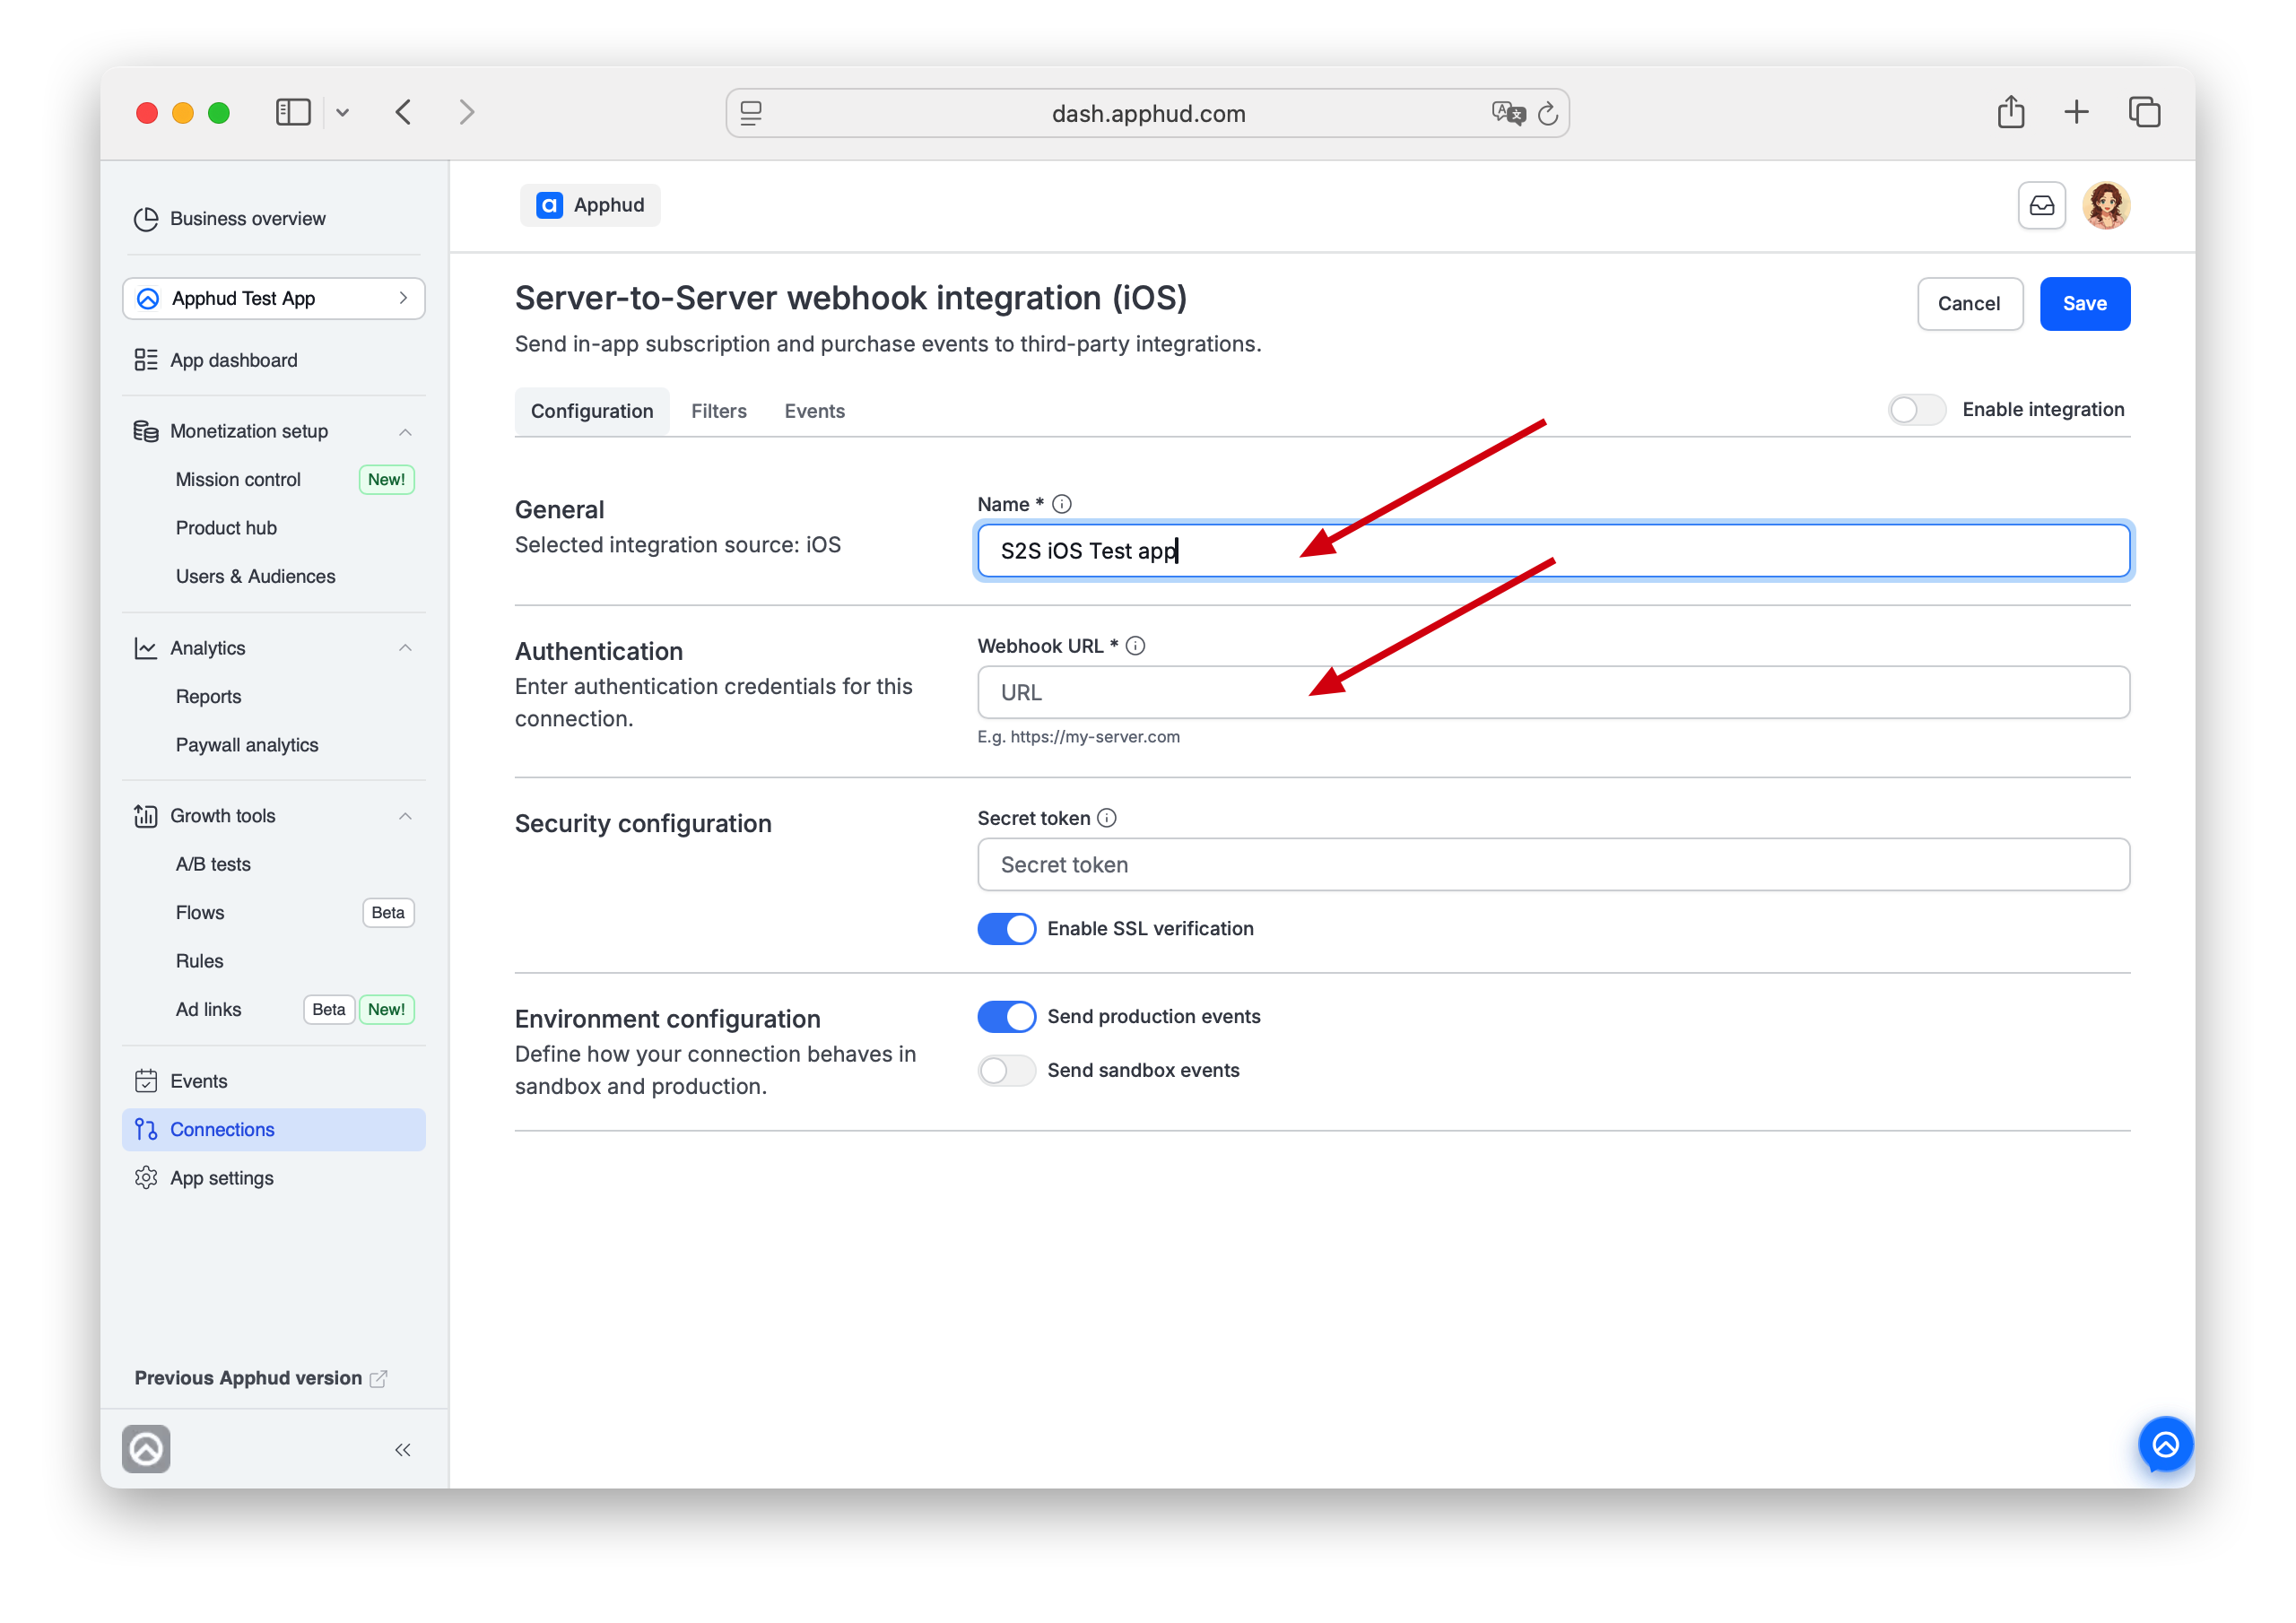Click the Cancel button

click(1969, 304)
